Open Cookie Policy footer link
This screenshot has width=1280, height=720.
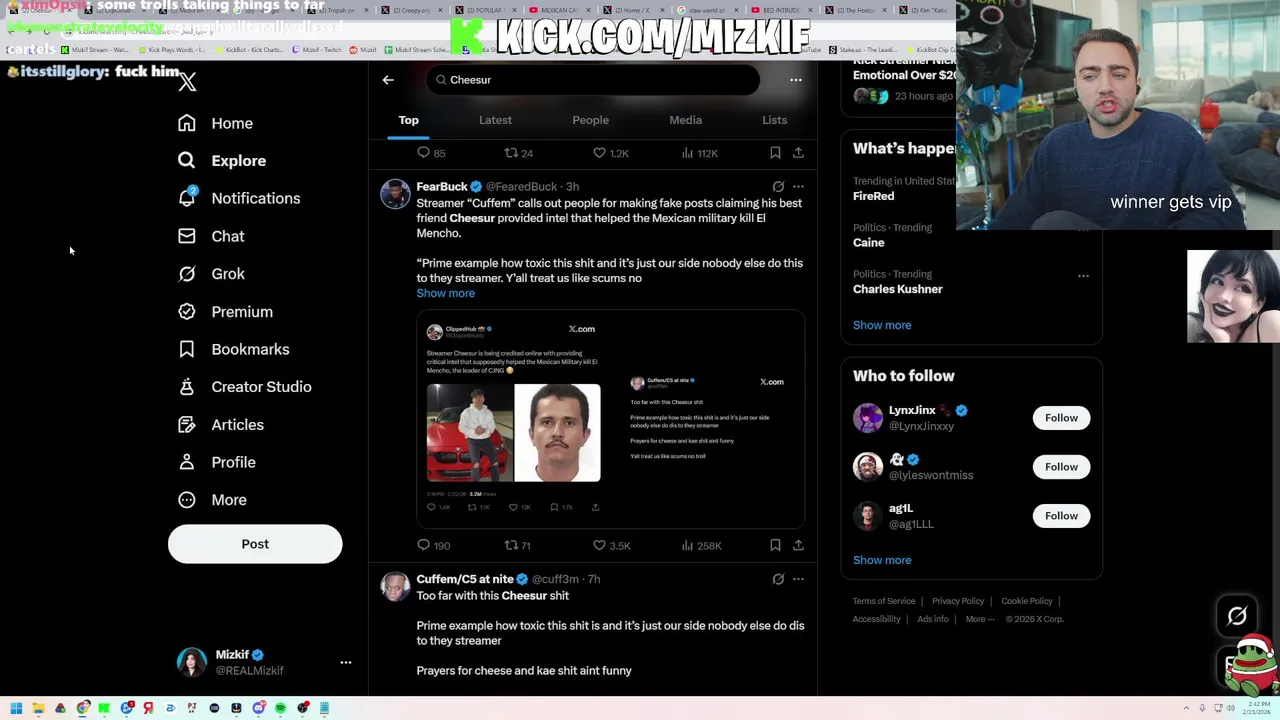[1027, 601]
